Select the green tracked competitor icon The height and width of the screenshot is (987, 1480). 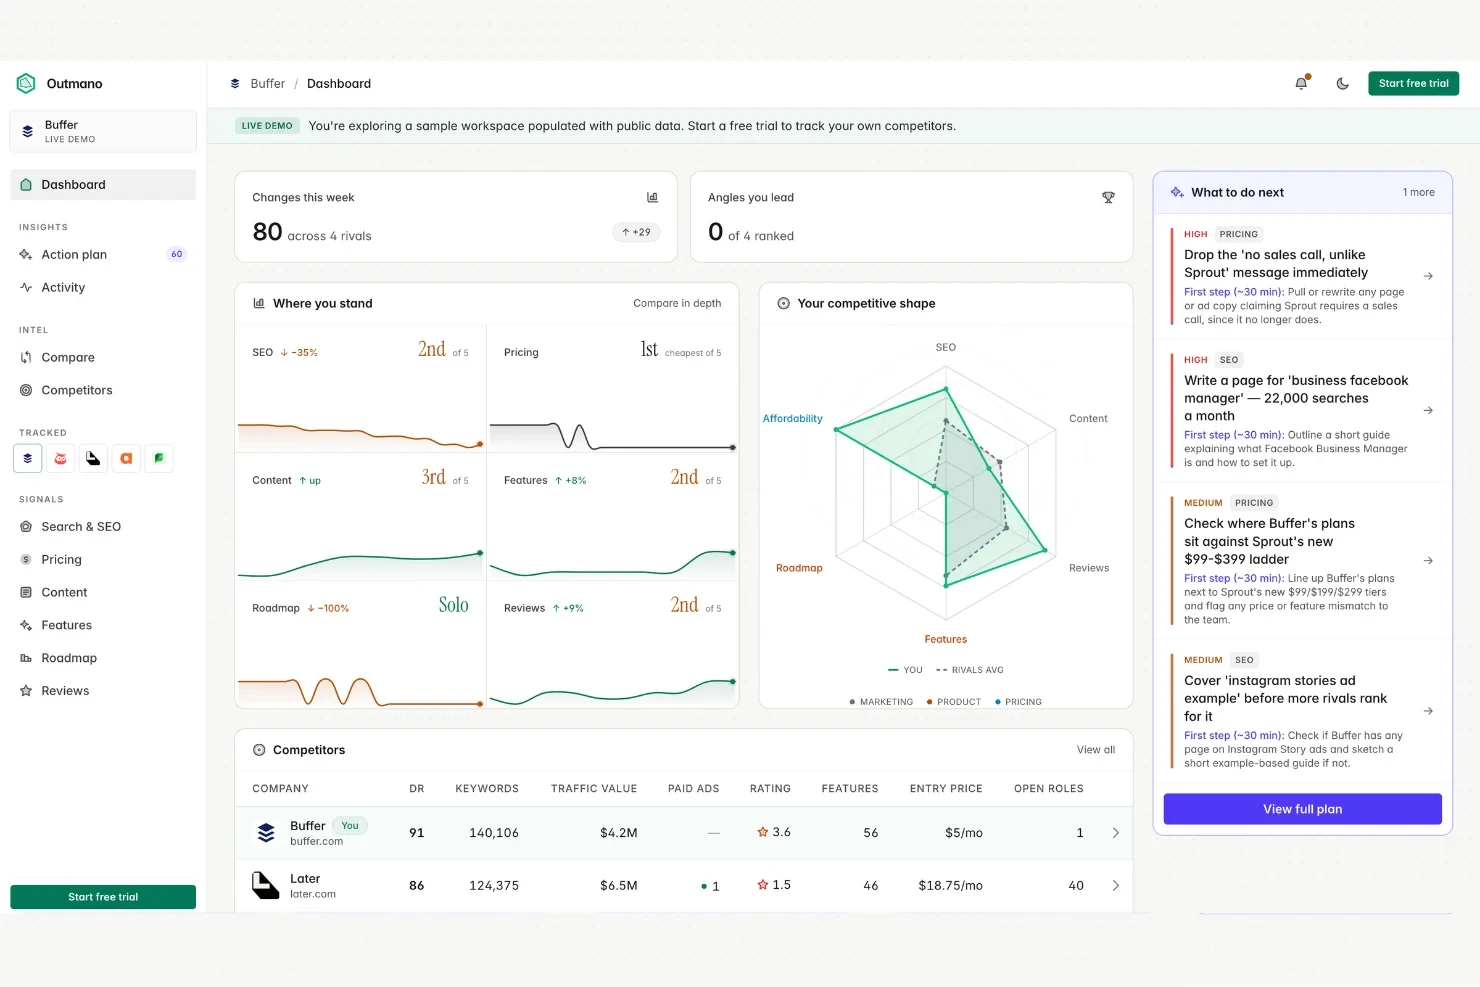[159, 459]
